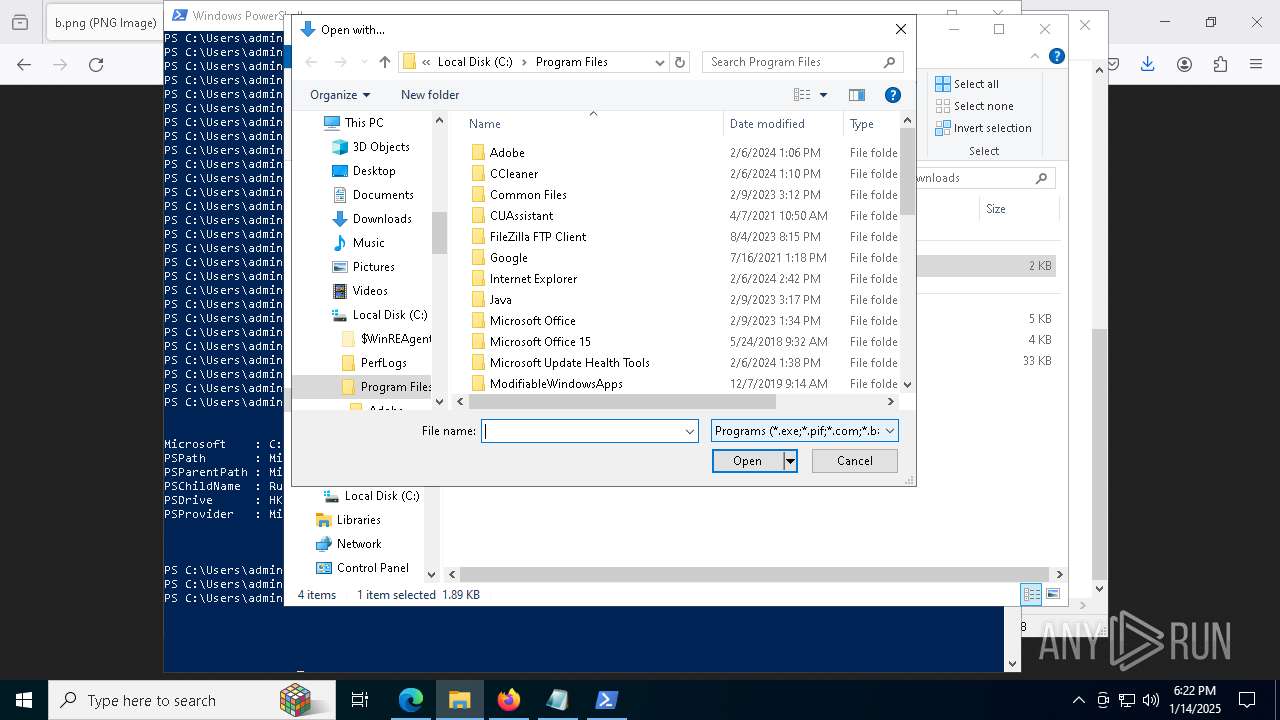Open Task View on taskbar
This screenshot has height=720, width=1280.
coord(360,700)
